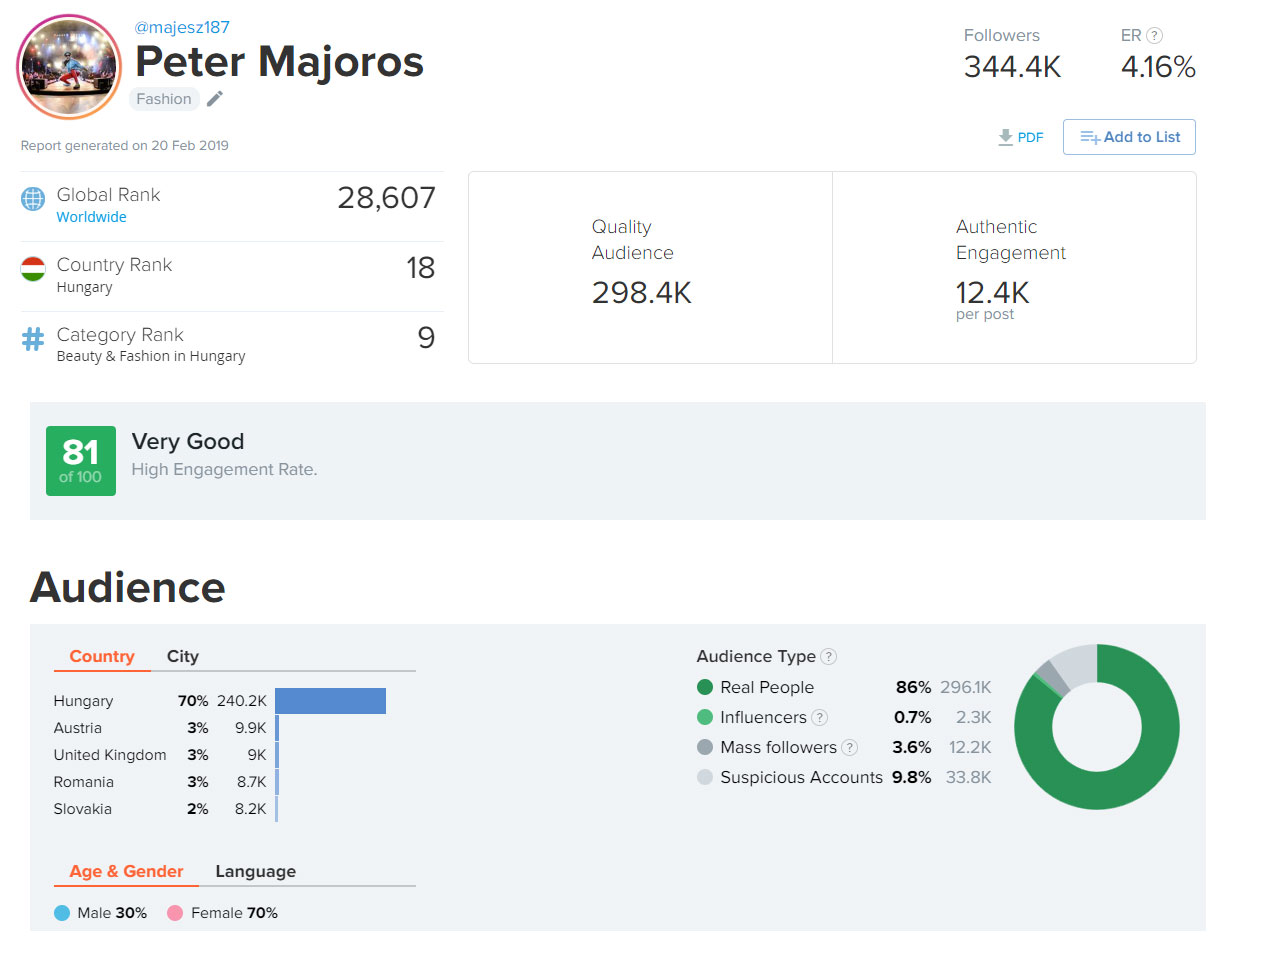This screenshot has height=971, width=1261.
Task: Click the Add to List button
Action: click(1129, 137)
